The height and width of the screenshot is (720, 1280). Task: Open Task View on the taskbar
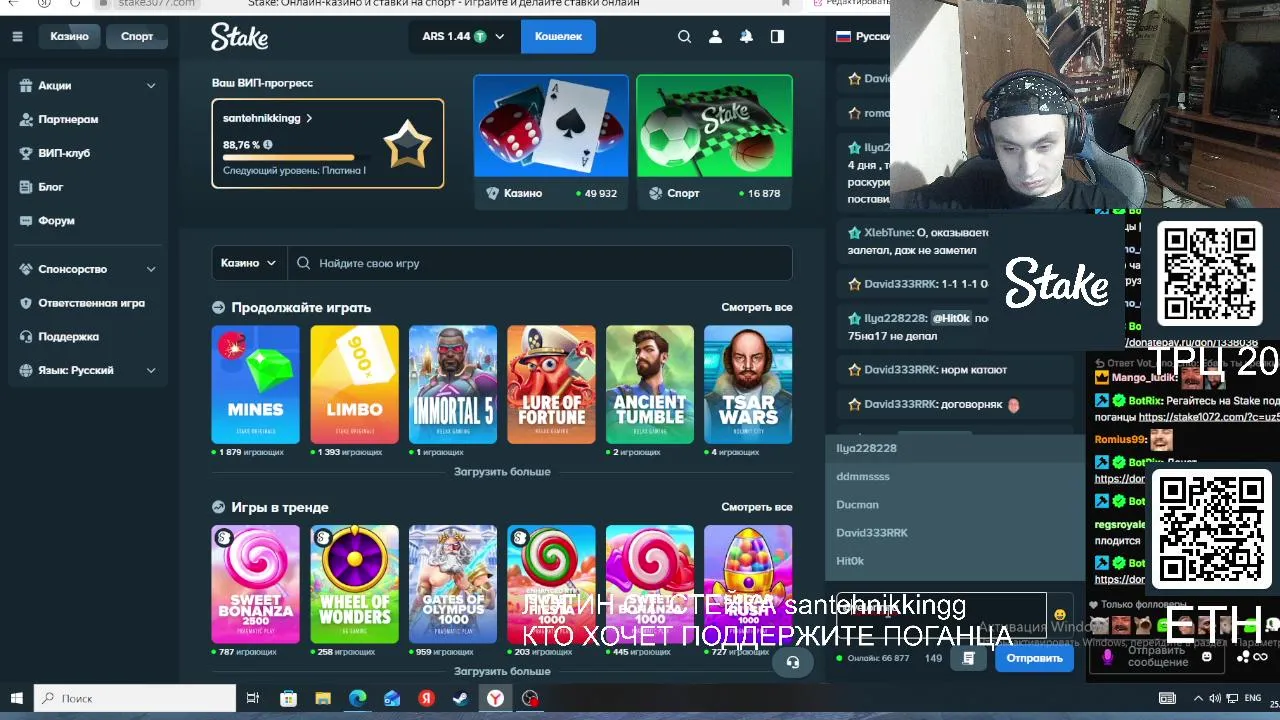pos(253,698)
